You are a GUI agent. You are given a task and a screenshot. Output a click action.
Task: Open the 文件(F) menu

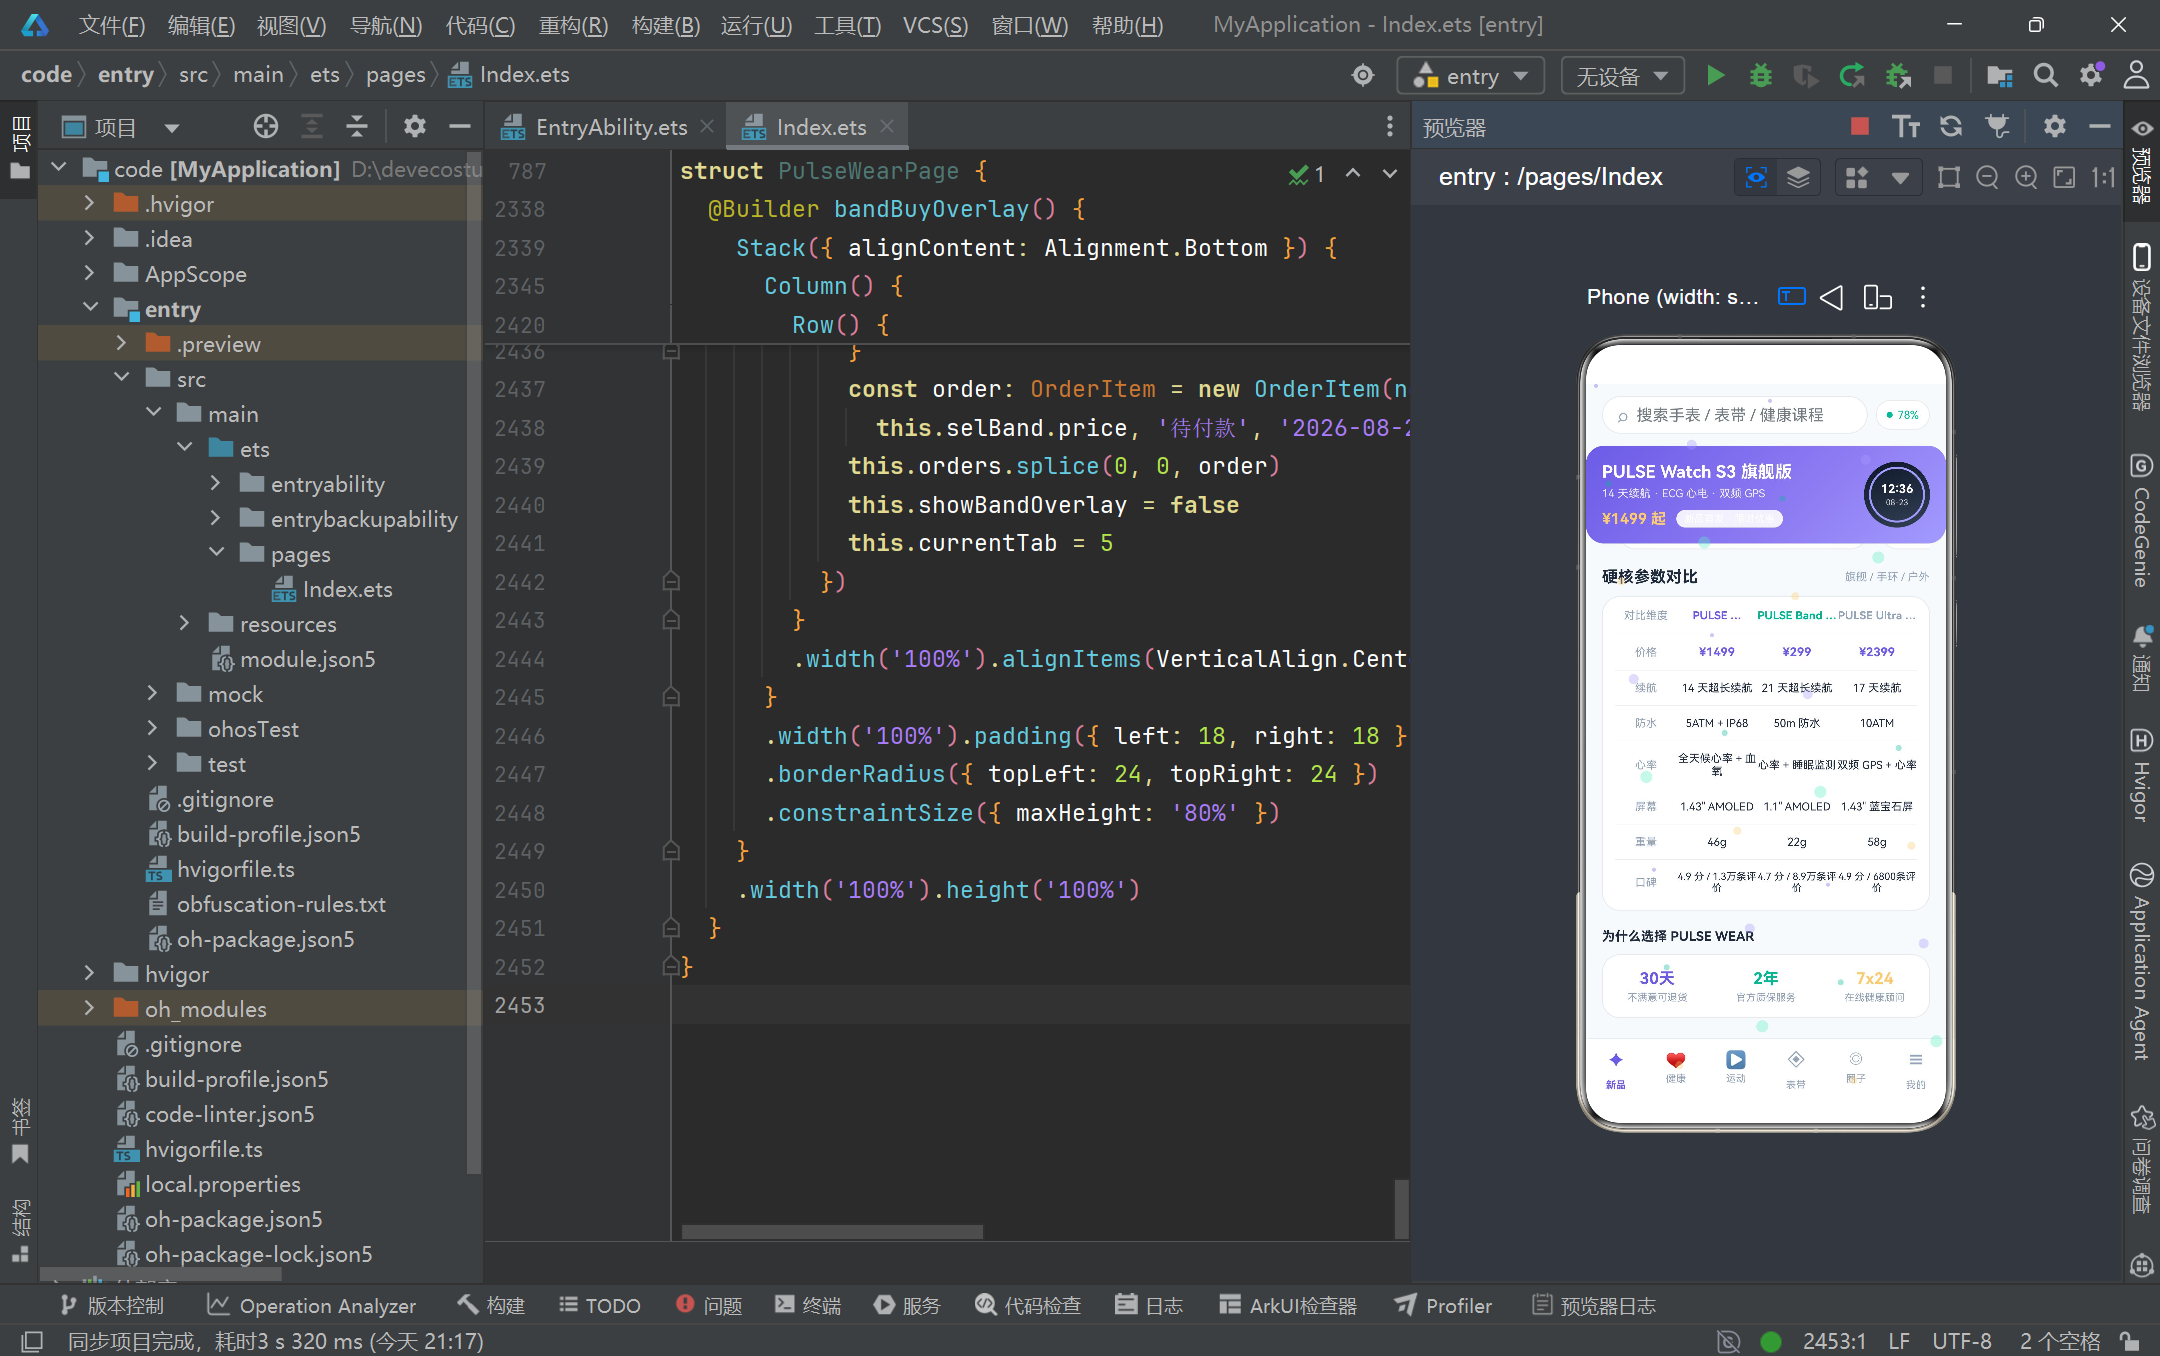point(112,25)
